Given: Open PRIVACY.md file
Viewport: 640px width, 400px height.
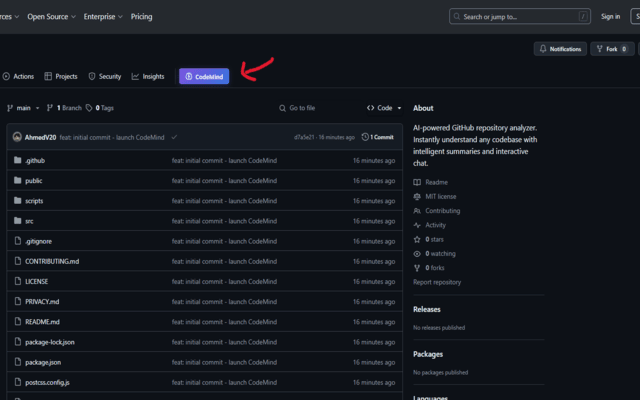Looking at the screenshot, I should [x=42, y=302].
